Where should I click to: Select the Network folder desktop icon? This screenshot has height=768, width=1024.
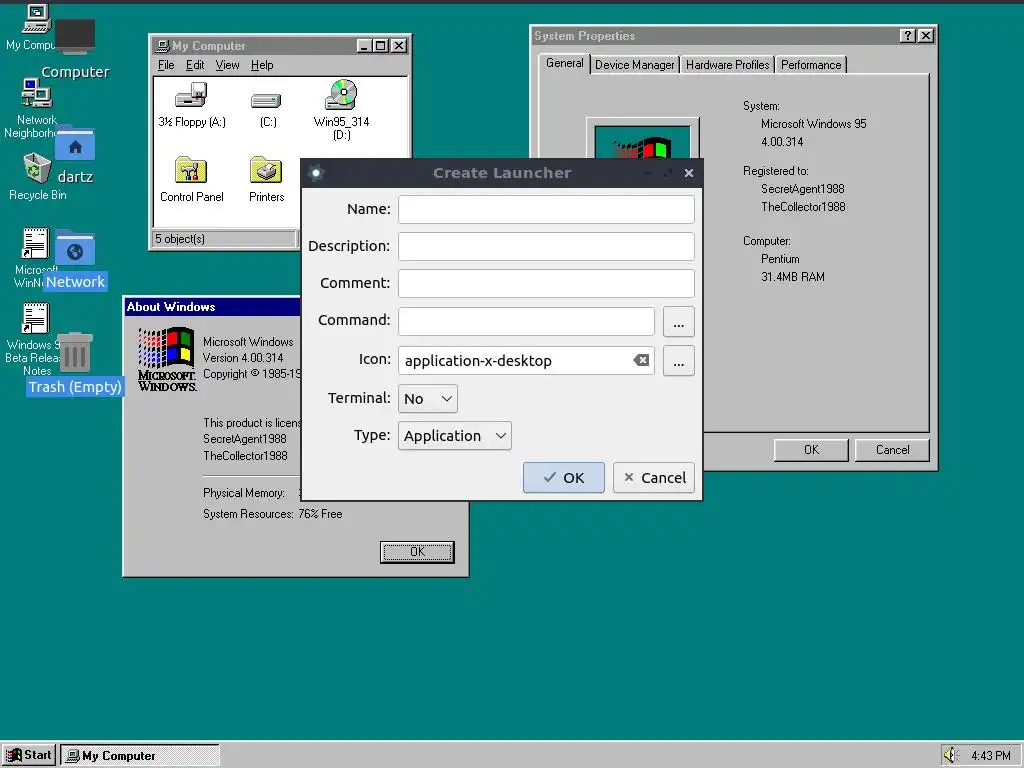coord(75,248)
